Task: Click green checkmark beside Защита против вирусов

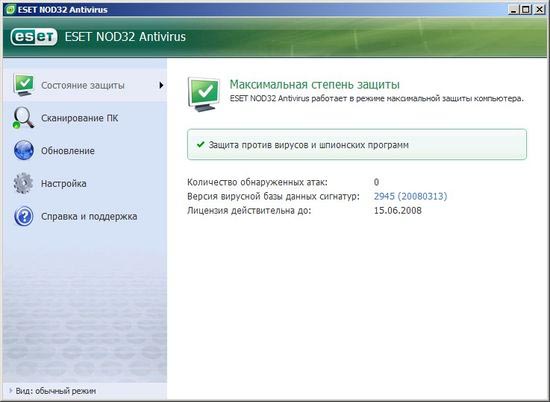Action: pyautogui.click(x=201, y=144)
